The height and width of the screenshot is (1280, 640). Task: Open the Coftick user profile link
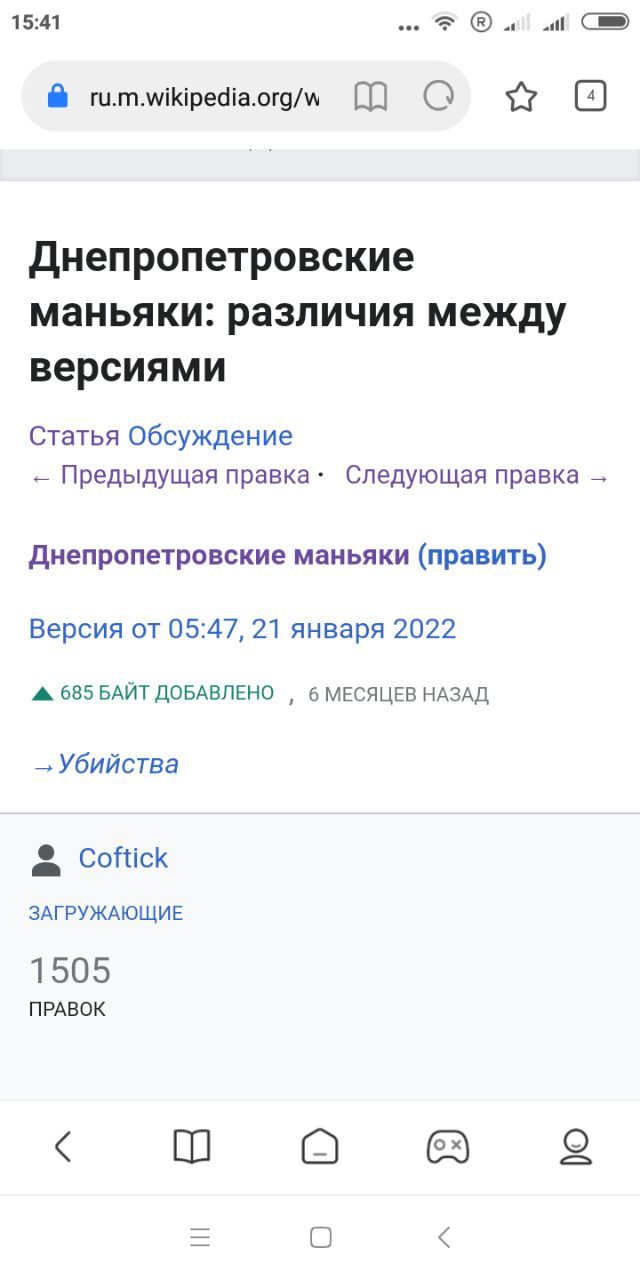[x=123, y=858]
